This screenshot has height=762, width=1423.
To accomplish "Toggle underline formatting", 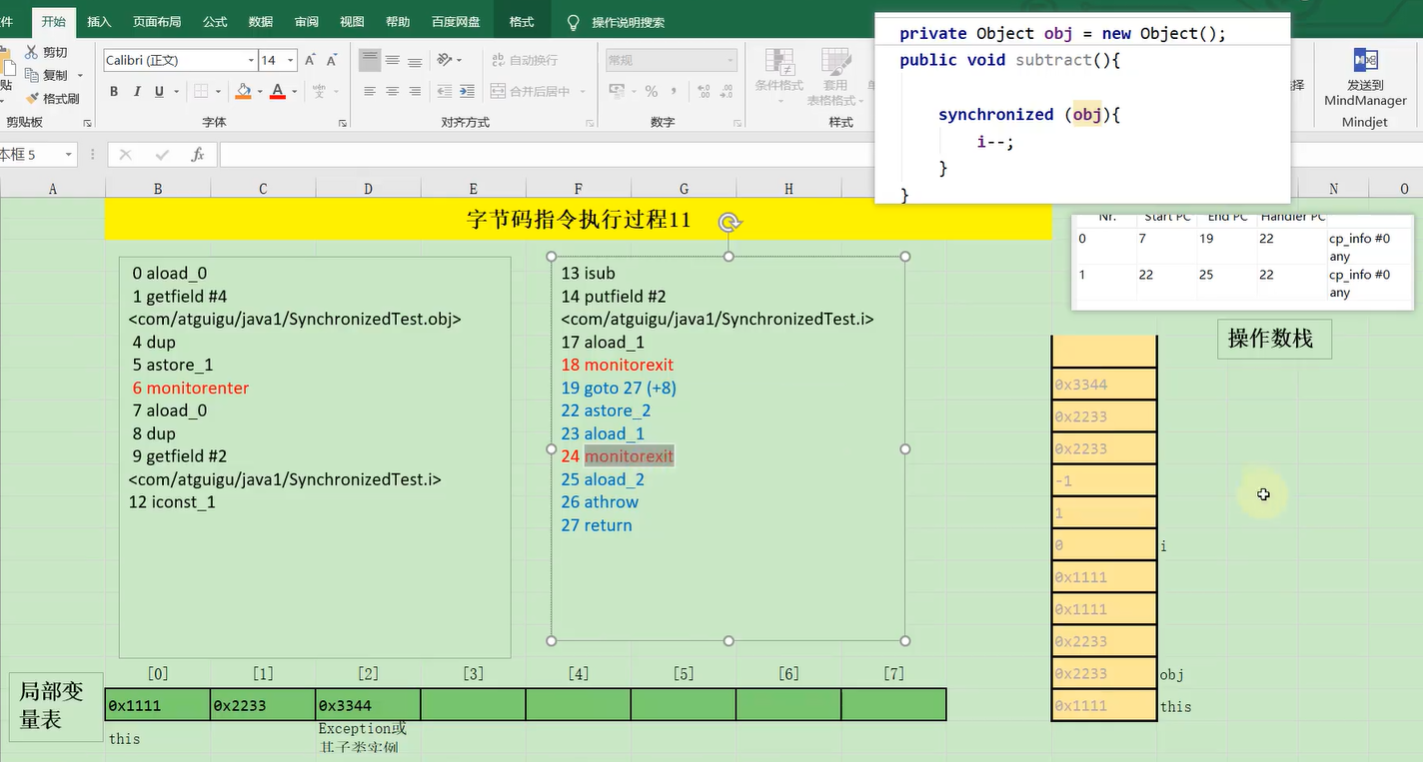I will coord(159,92).
